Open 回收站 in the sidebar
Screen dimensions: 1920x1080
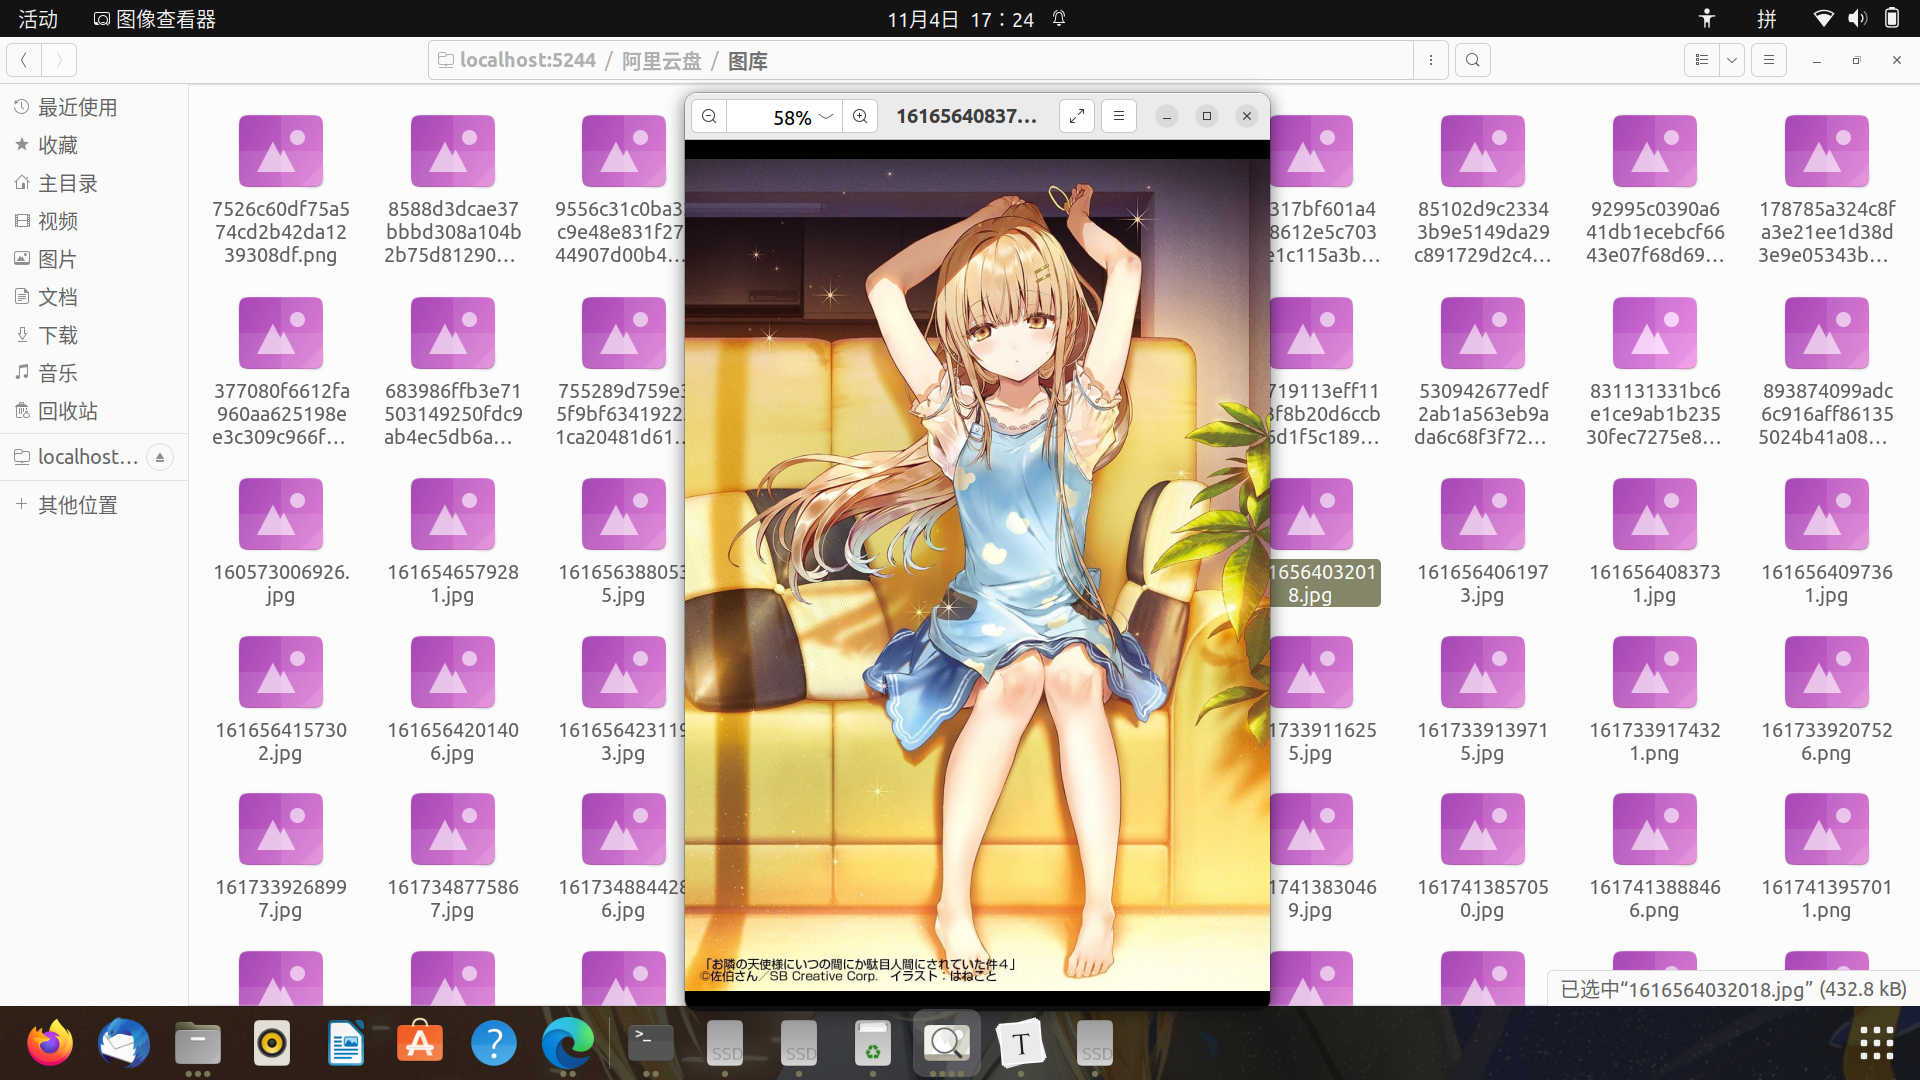coord(94,411)
